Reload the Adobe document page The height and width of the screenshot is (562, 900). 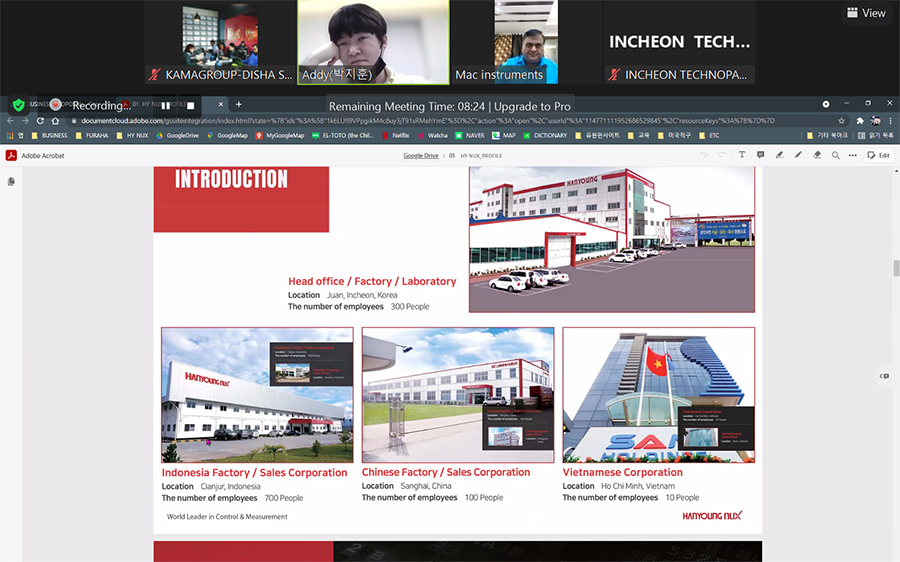point(40,121)
